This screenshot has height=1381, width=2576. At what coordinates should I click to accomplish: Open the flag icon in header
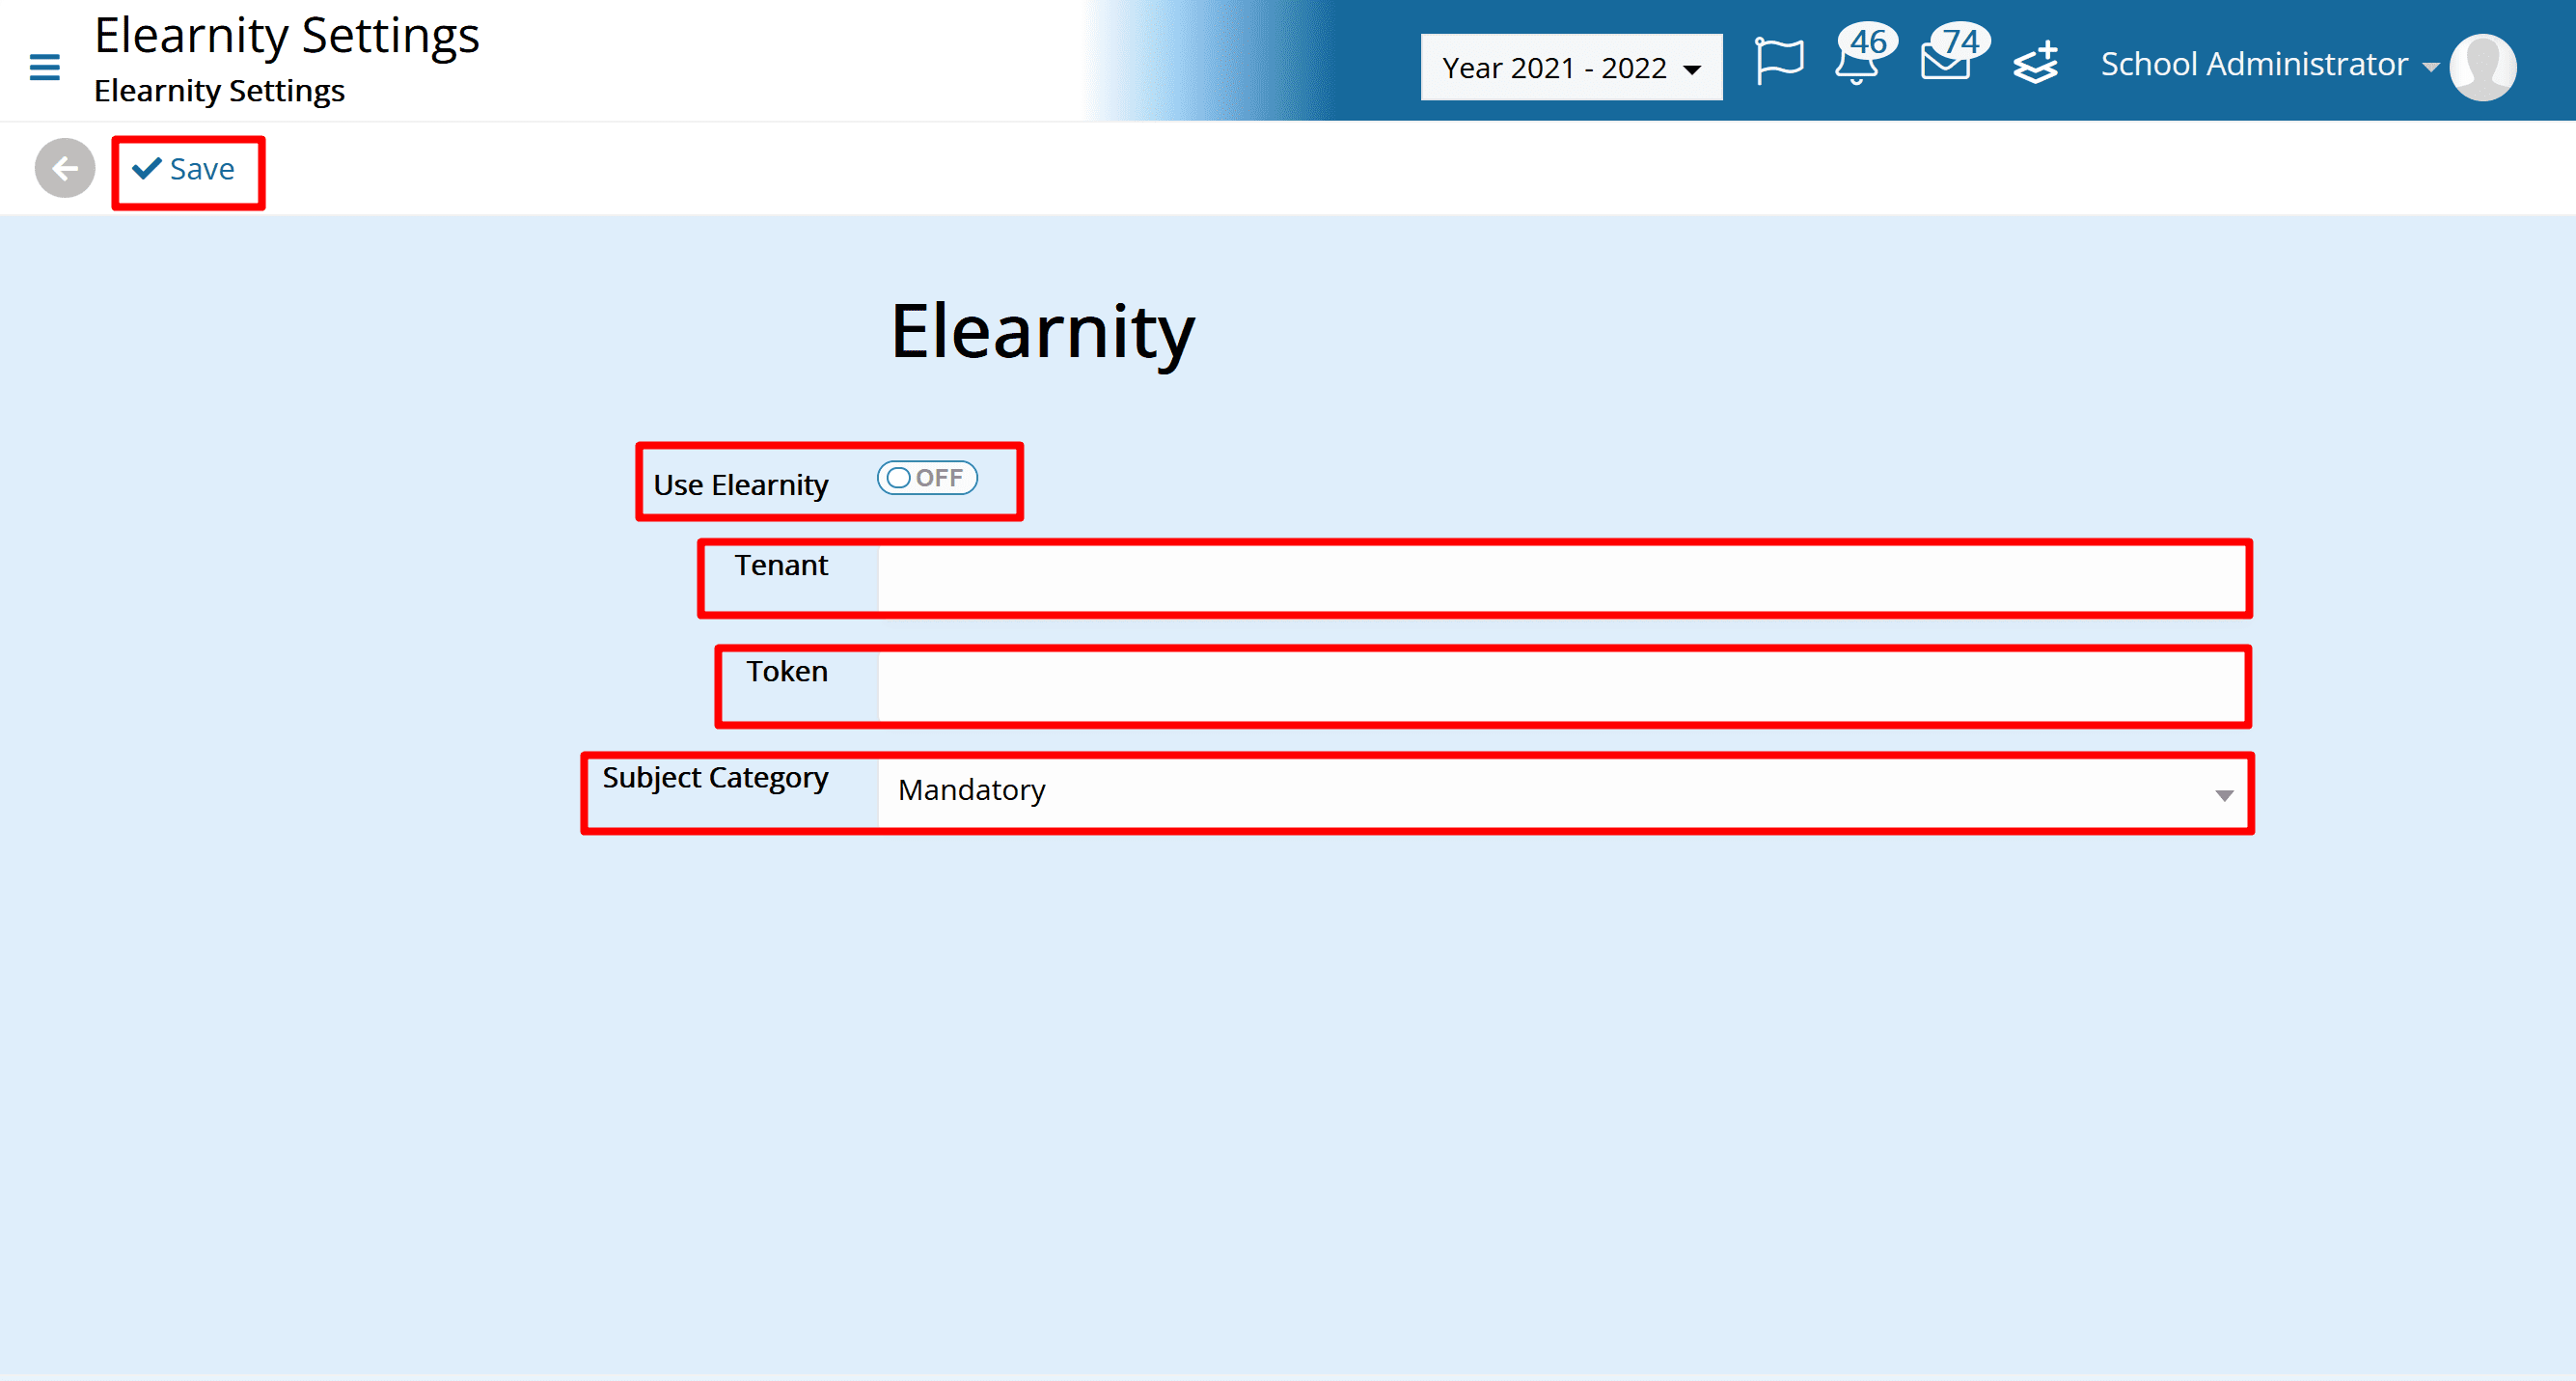(1779, 62)
